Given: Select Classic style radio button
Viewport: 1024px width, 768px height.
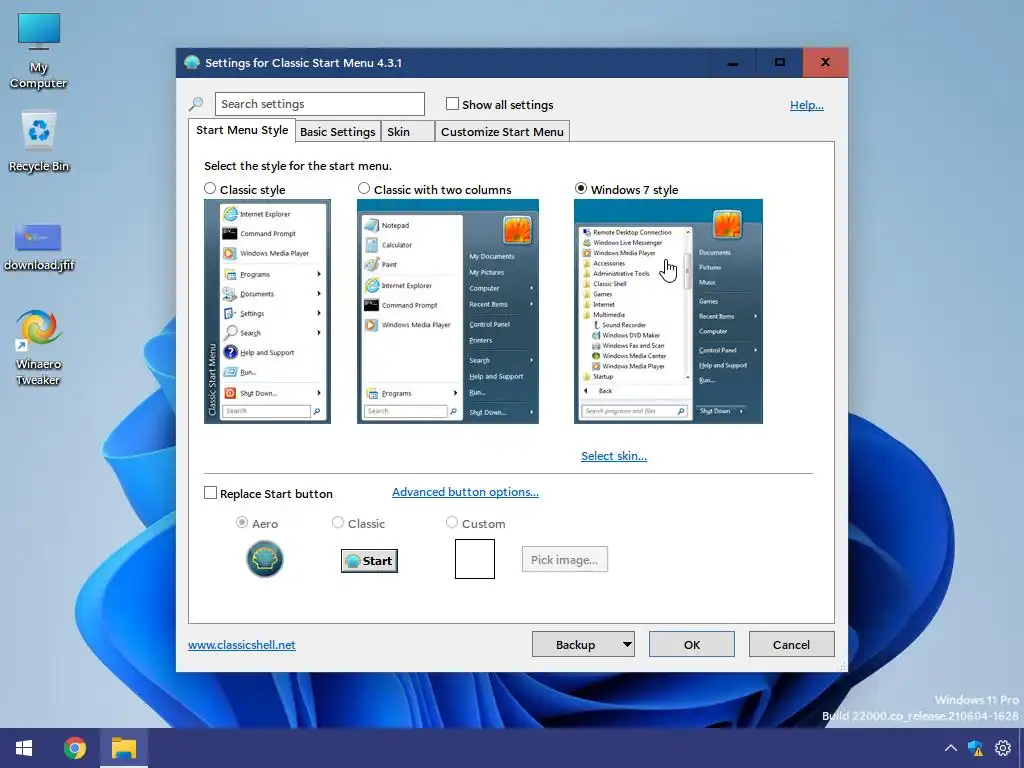Looking at the screenshot, I should tap(210, 189).
